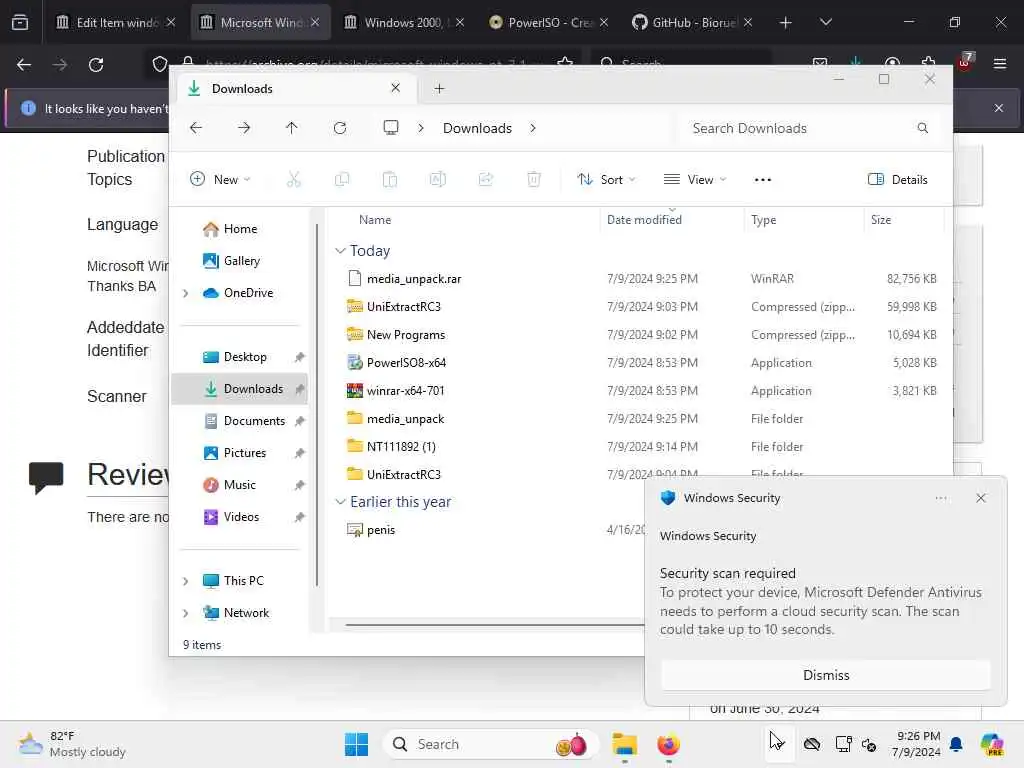Dismiss the Firefox info bar
This screenshot has height=768, width=1024.
click(x=999, y=108)
